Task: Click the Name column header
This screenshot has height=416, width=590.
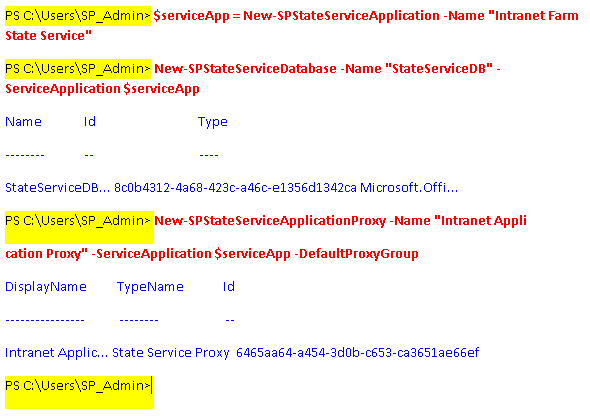Action: click(23, 122)
